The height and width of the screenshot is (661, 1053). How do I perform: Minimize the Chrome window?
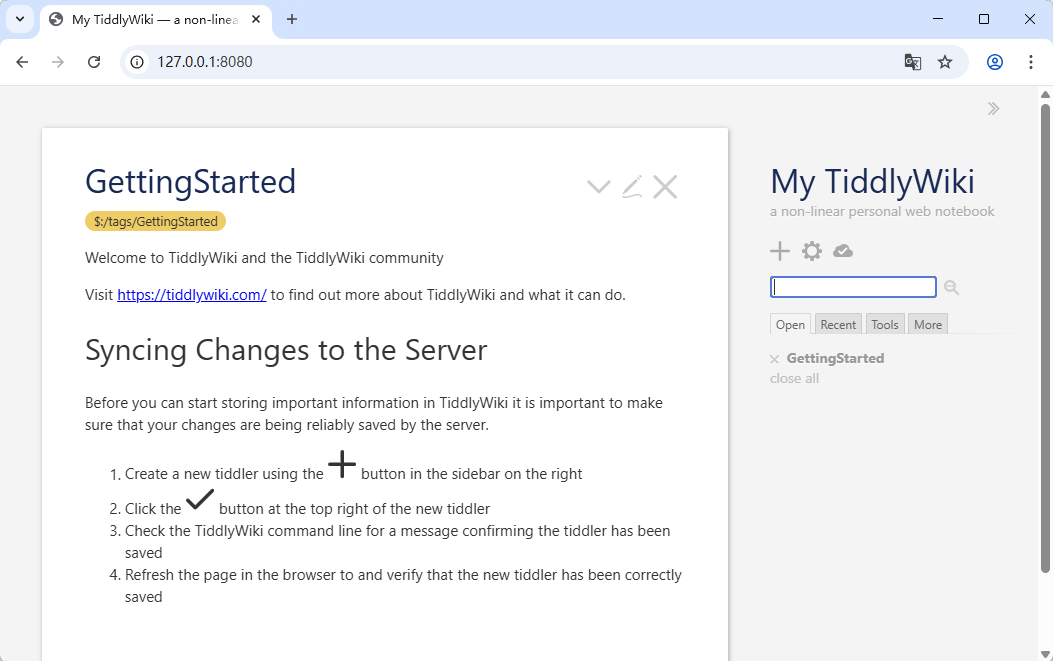[x=938, y=19]
